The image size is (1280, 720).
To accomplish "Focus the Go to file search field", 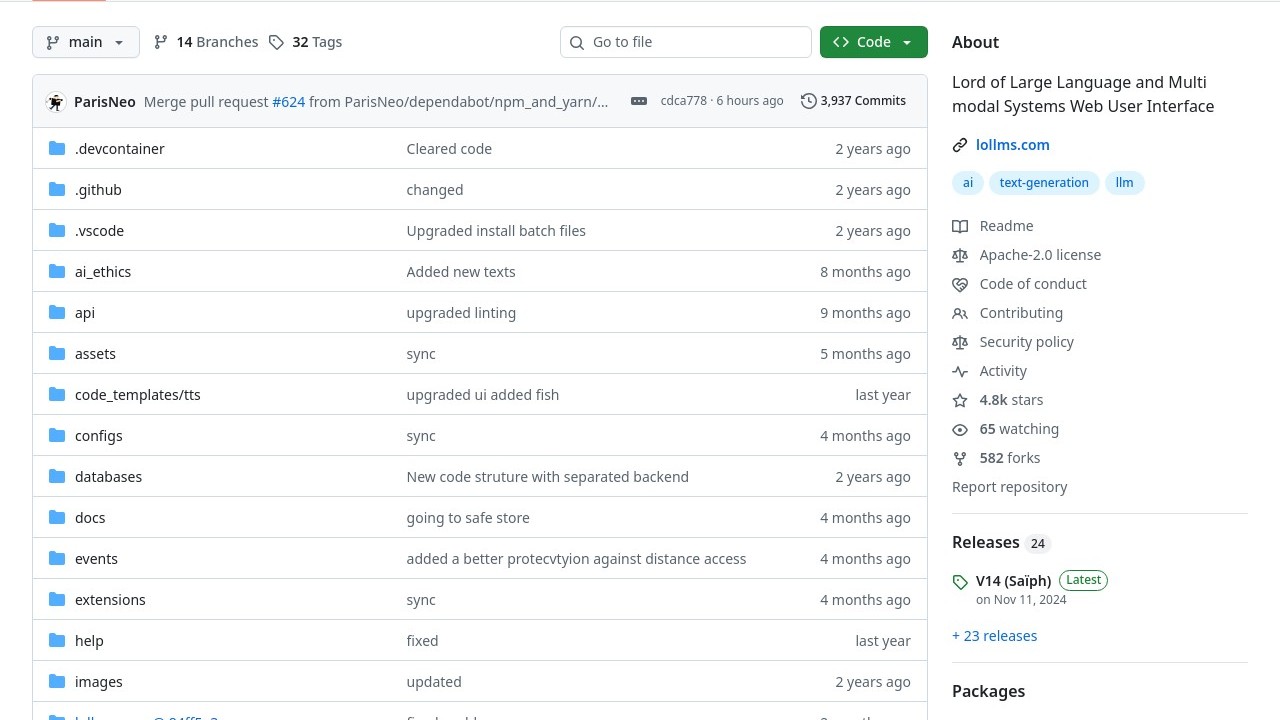I will (x=686, y=42).
